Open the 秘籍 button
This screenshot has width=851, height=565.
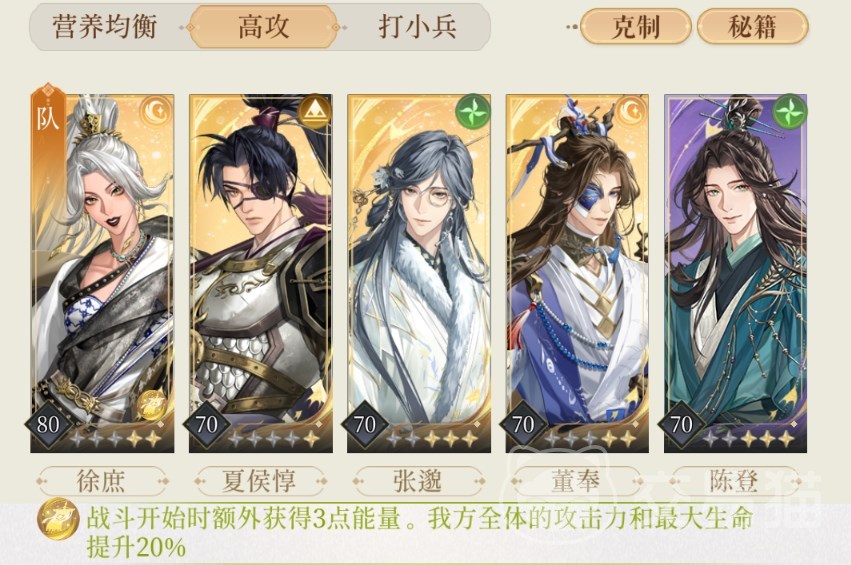pos(752,27)
